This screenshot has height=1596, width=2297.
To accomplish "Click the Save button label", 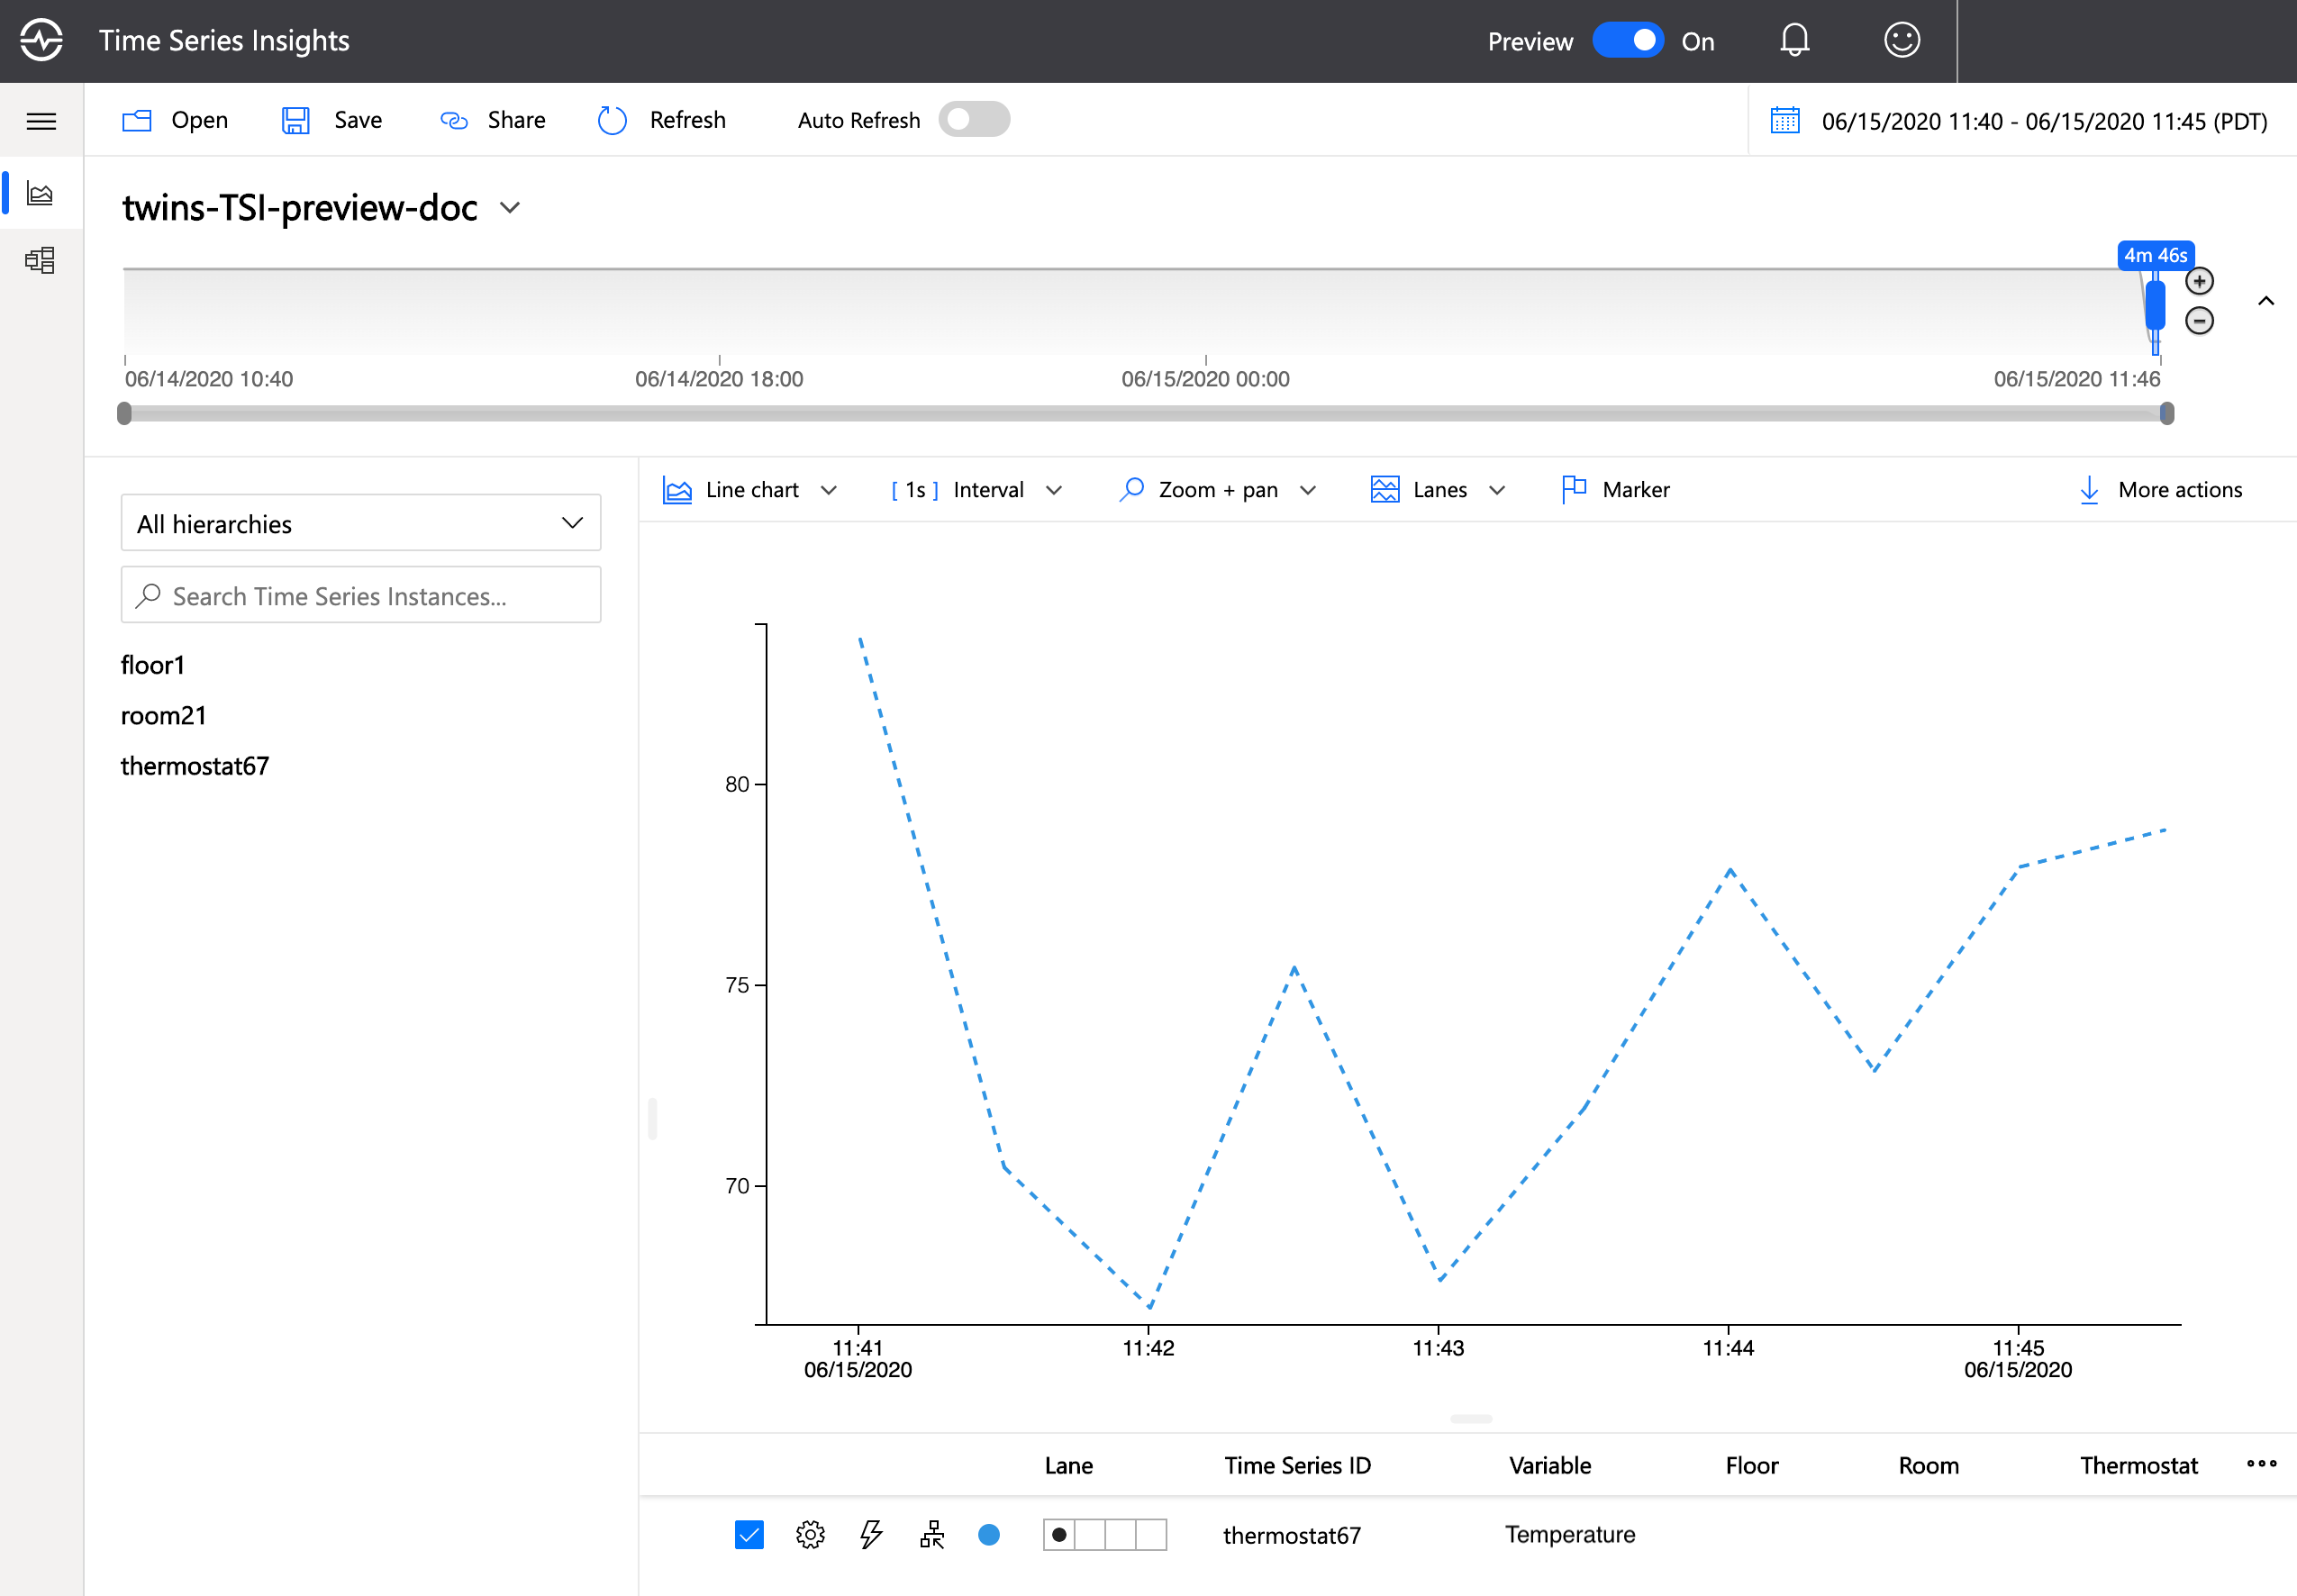I will tap(358, 121).
